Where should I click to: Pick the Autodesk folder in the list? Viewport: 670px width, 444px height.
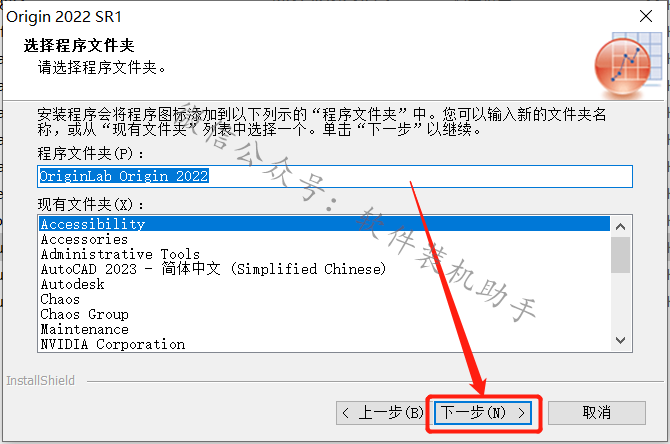(x=325, y=284)
